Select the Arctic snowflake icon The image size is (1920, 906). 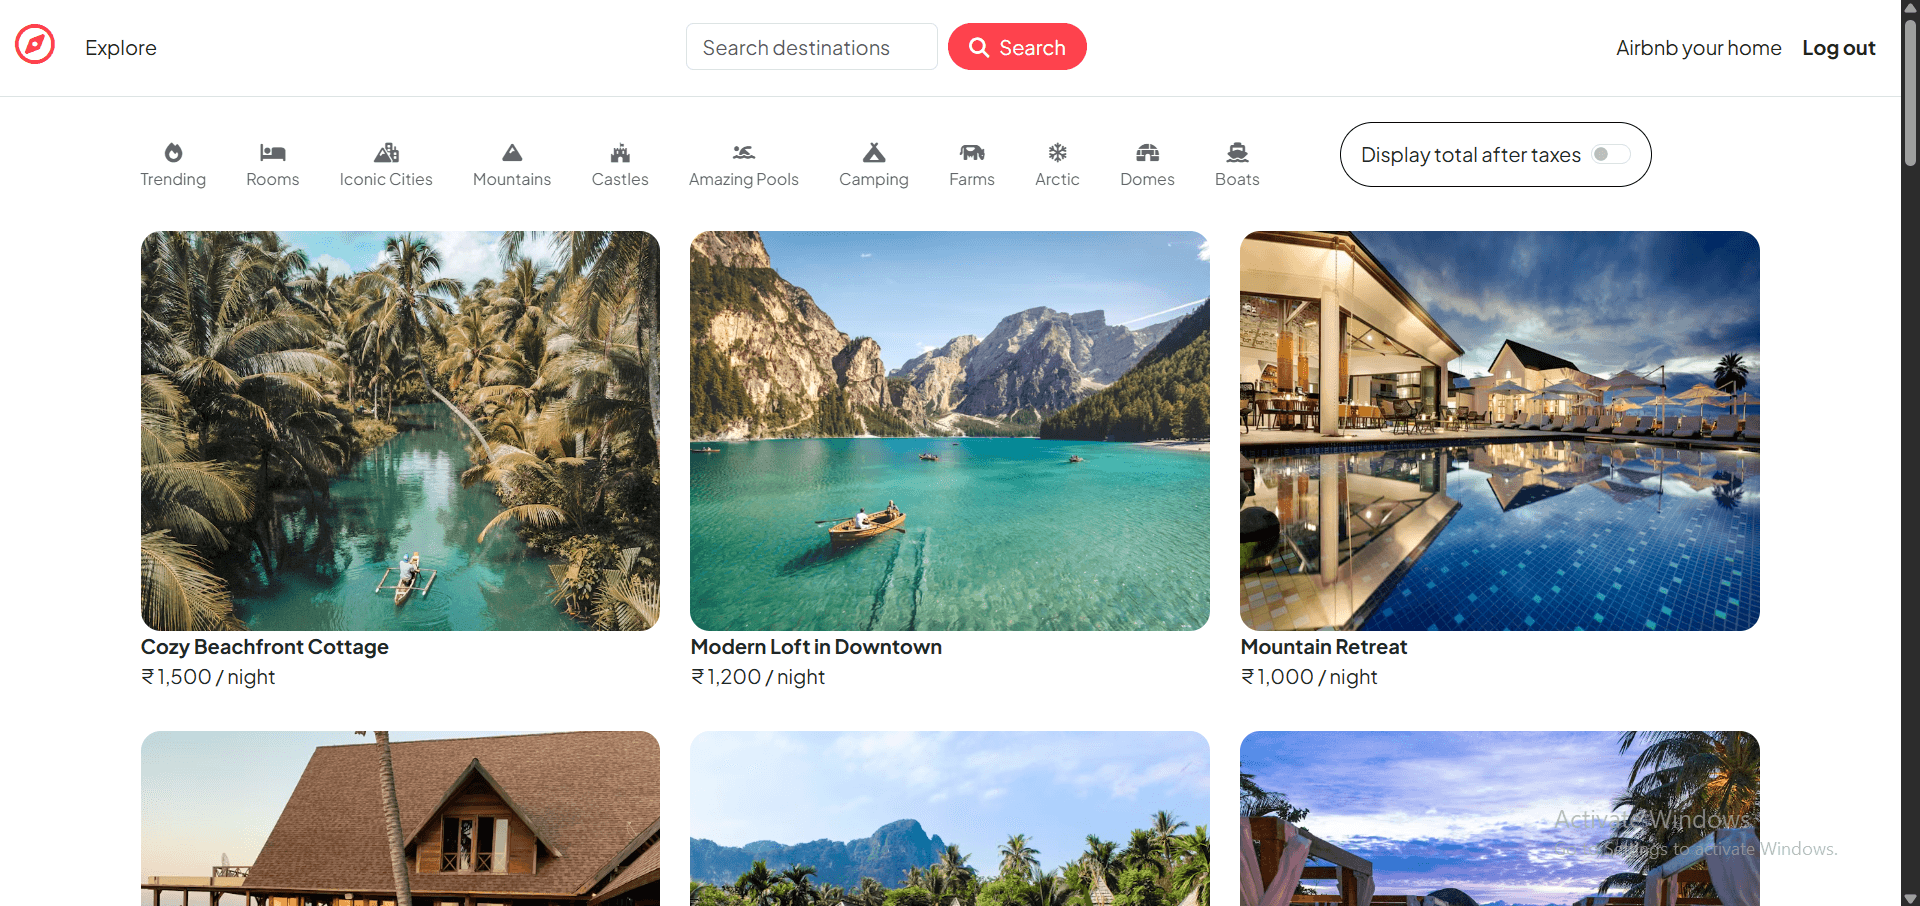[1057, 152]
